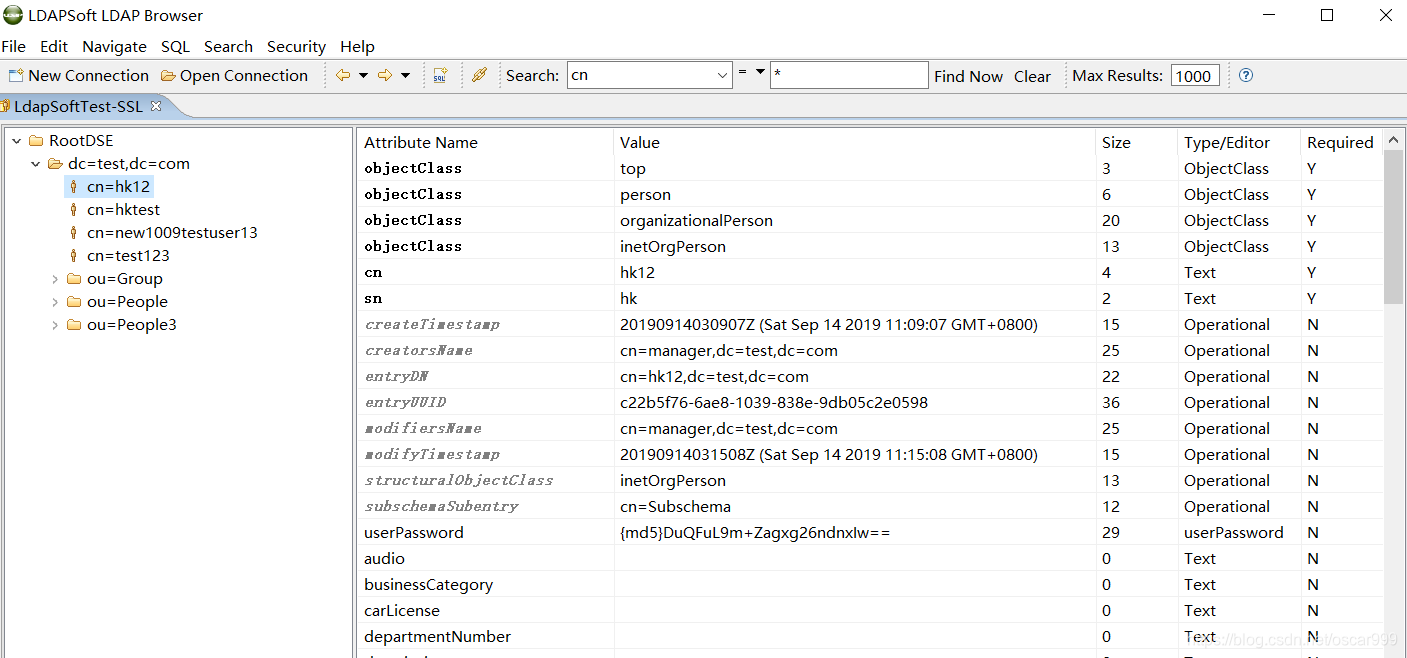Create a New Connection via toolbar icon

(x=14, y=75)
